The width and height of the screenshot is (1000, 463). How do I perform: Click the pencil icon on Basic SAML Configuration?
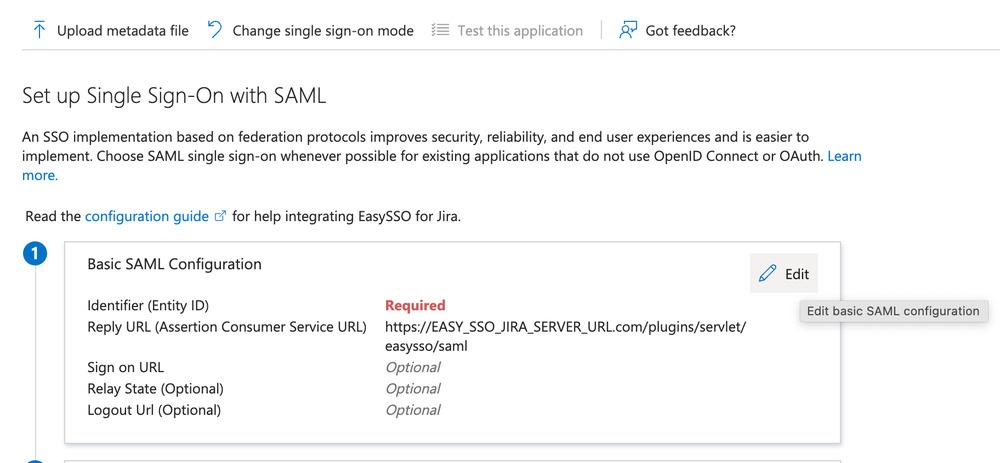click(768, 274)
